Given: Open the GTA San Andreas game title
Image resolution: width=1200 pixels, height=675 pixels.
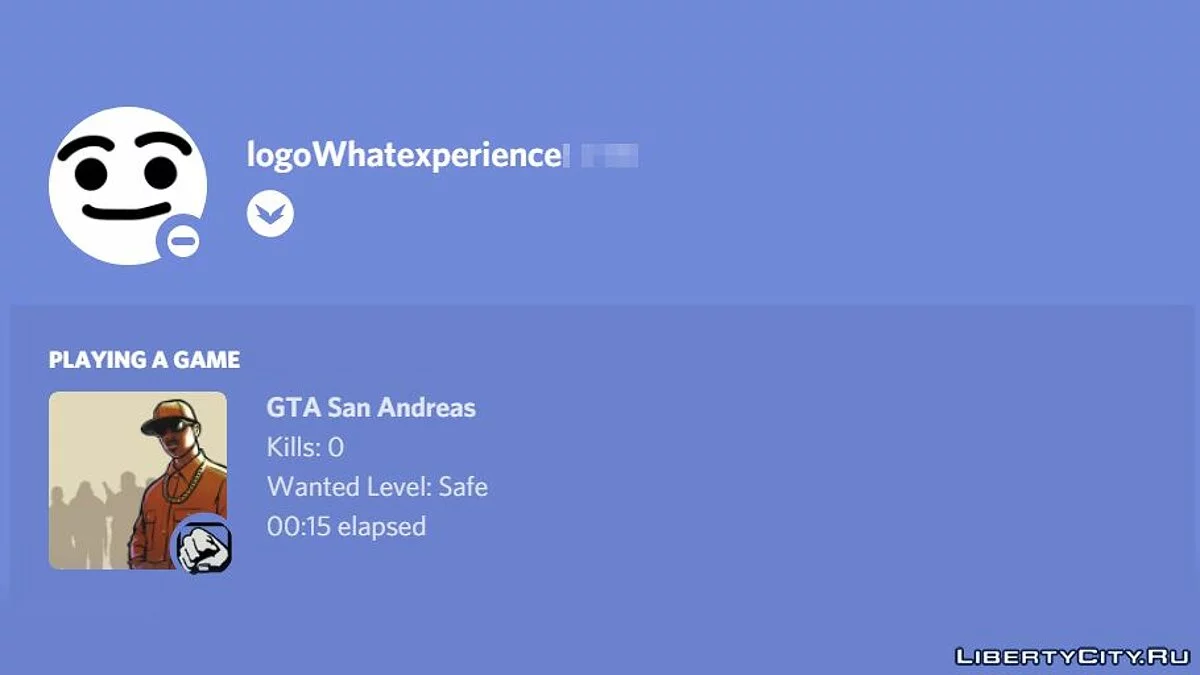Looking at the screenshot, I should click(x=371, y=408).
